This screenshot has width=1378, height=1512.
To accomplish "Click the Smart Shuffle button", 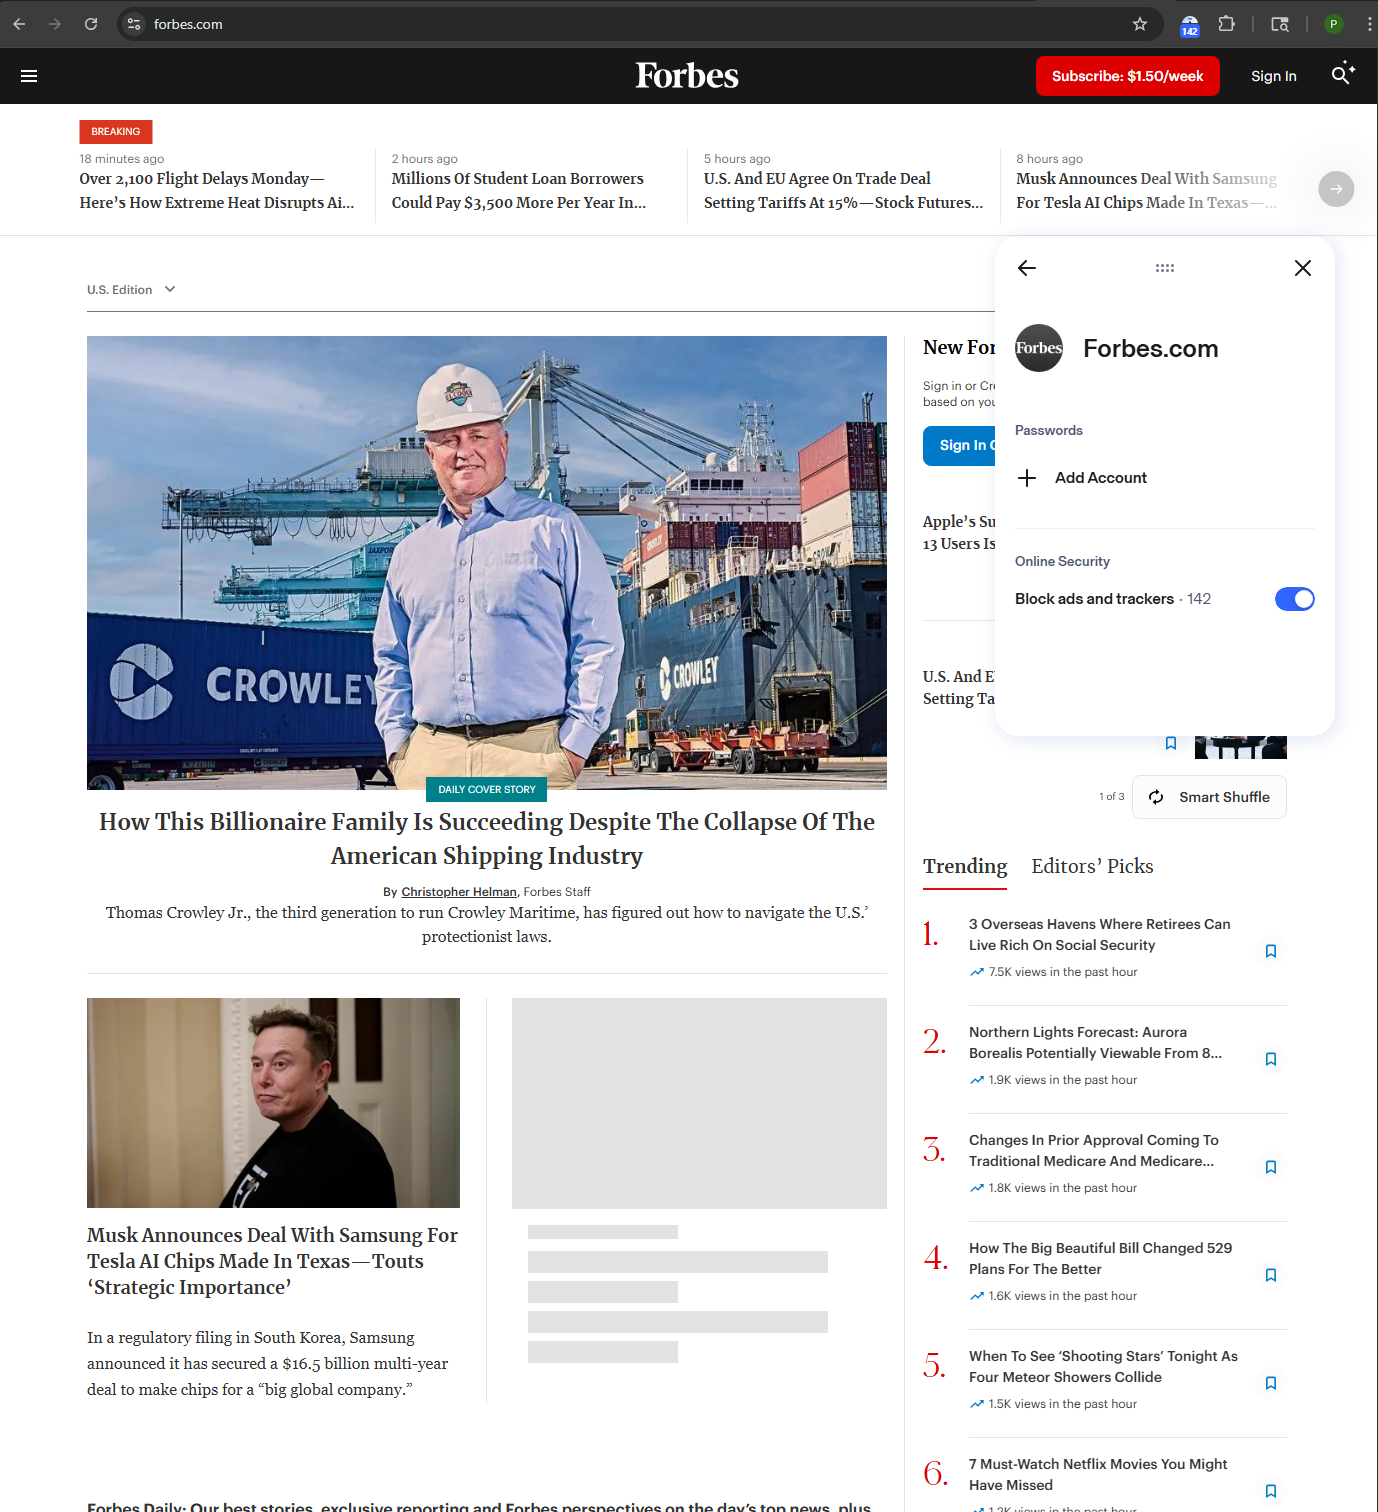I will pos(1209,797).
